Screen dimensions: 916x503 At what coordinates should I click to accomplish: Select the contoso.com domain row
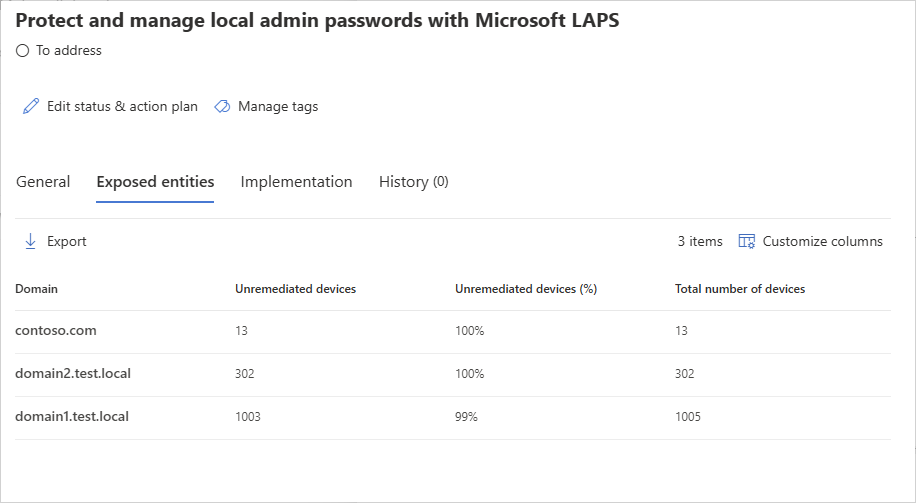[x=56, y=331]
